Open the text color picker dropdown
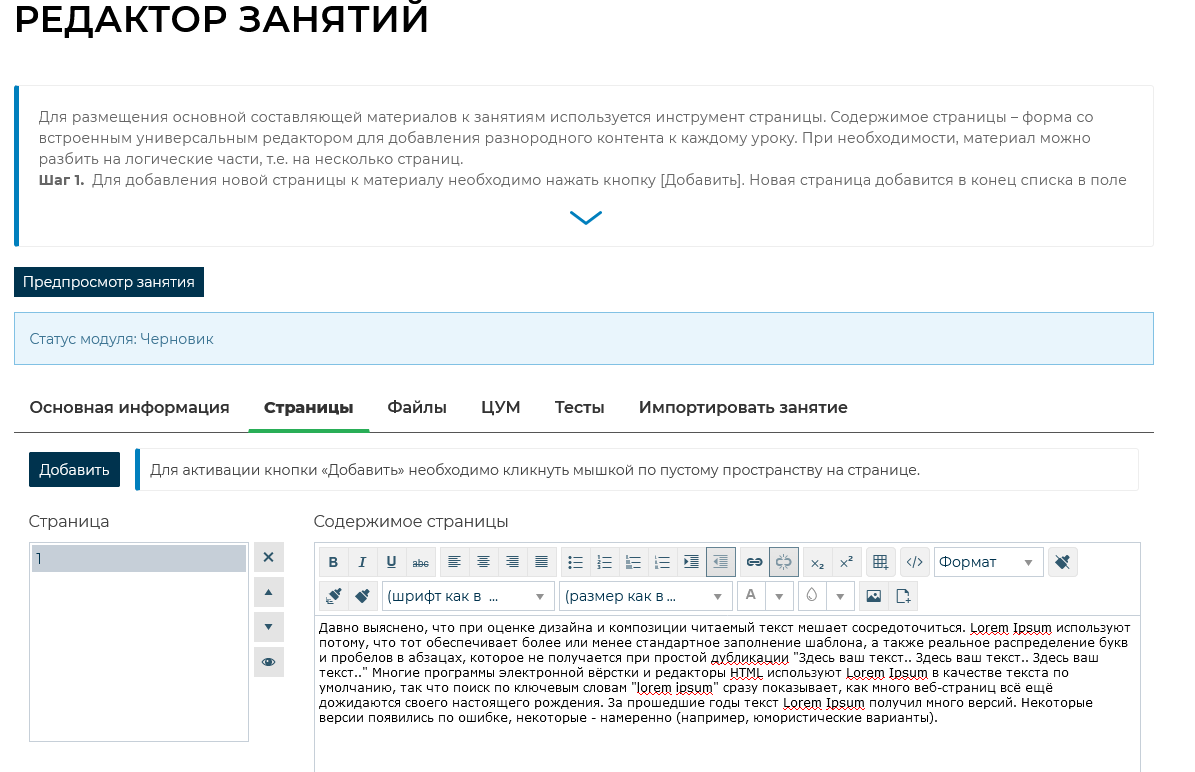This screenshot has height=772, width=1195. [x=779, y=596]
